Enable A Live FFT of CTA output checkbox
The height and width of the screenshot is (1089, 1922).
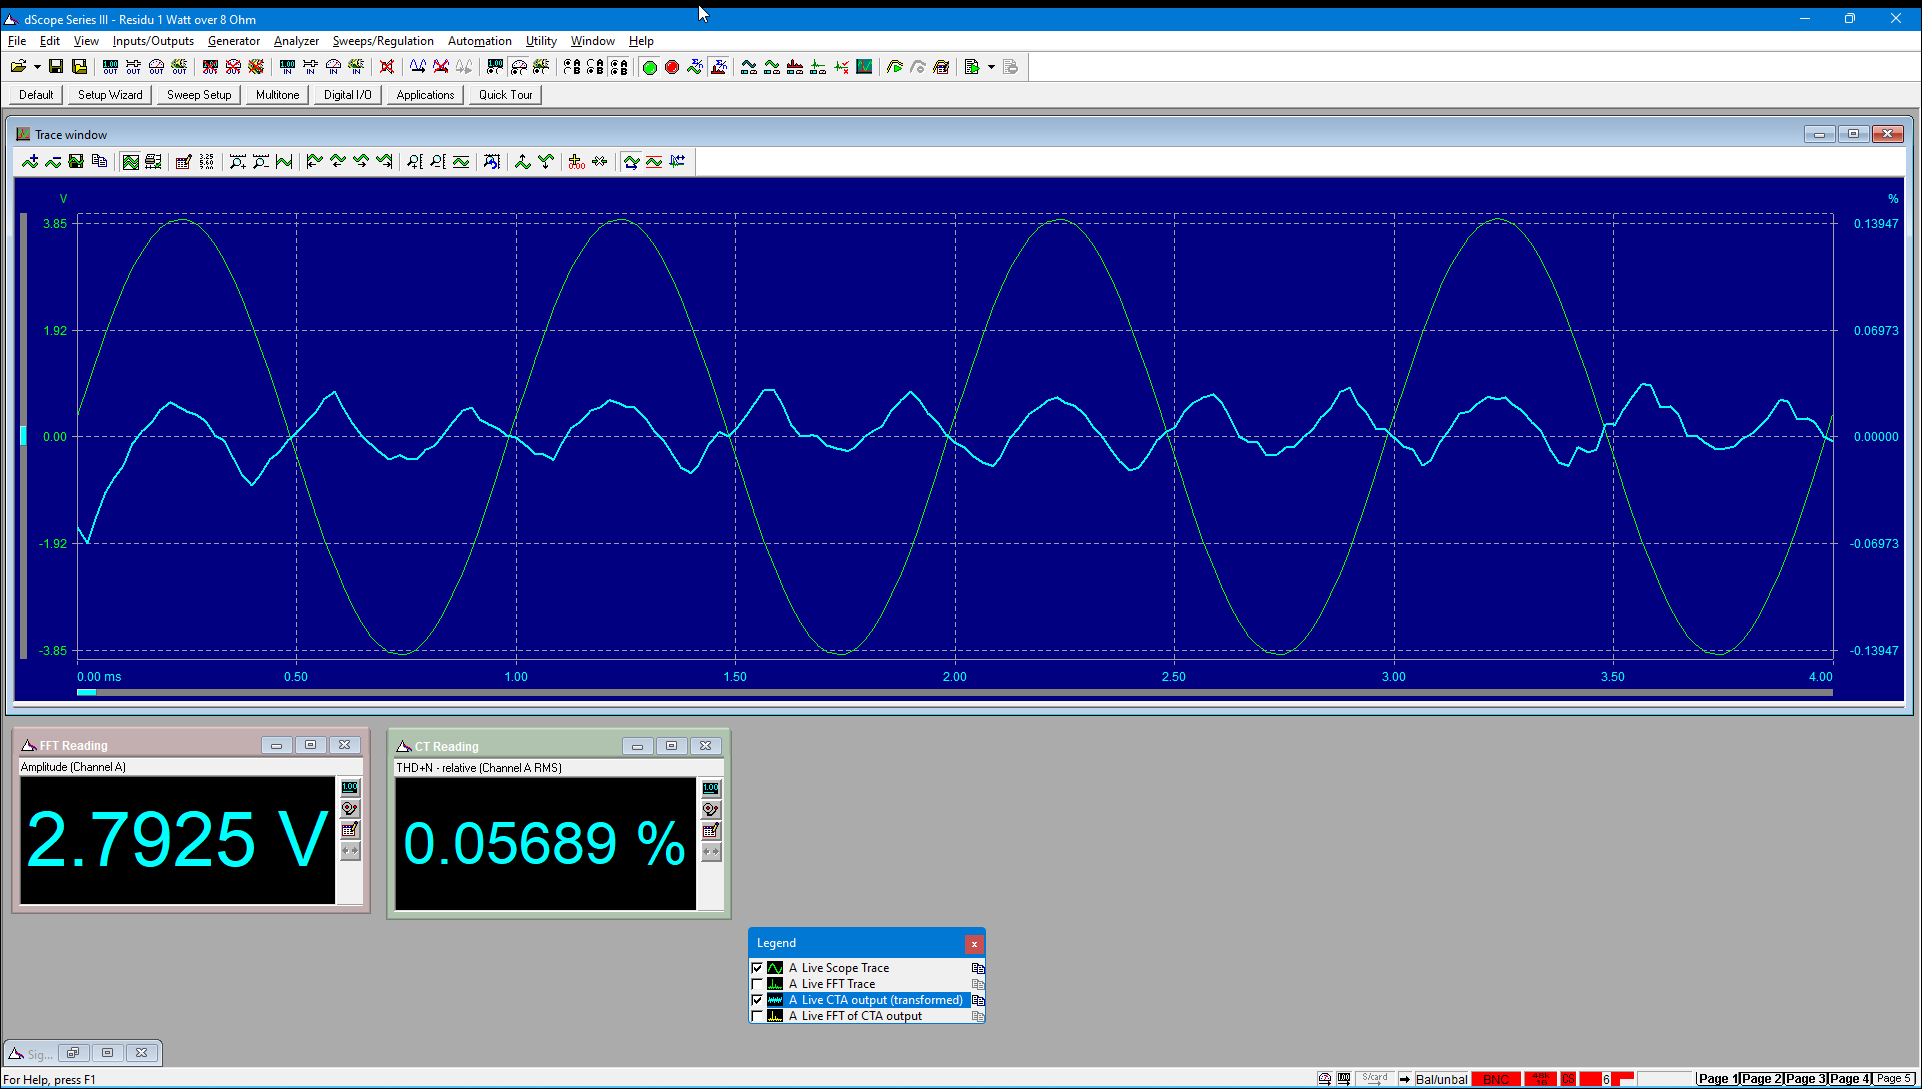click(x=757, y=1016)
